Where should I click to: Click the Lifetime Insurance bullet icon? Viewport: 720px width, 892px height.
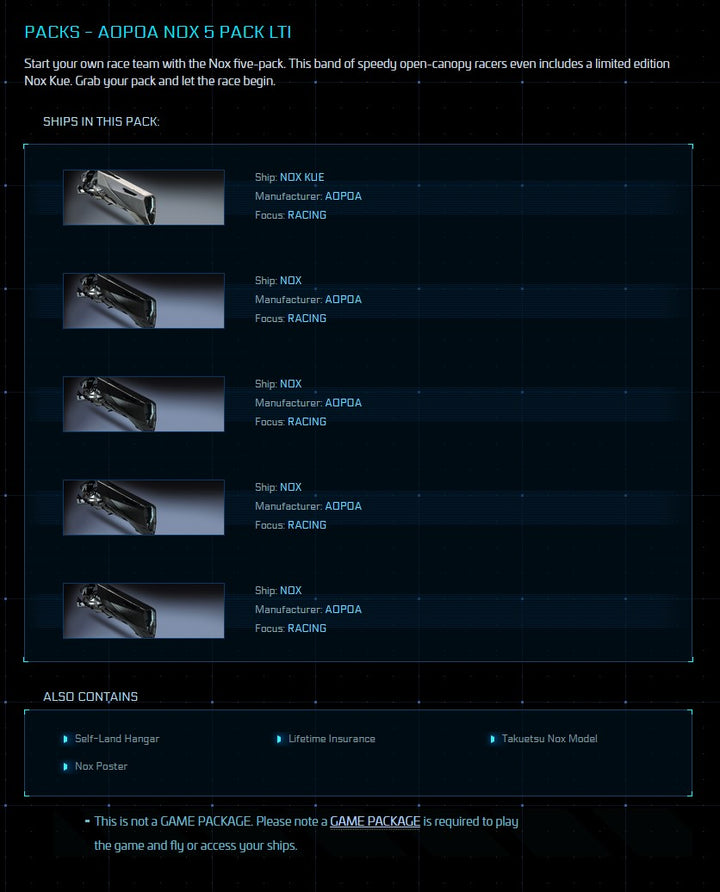pos(279,739)
